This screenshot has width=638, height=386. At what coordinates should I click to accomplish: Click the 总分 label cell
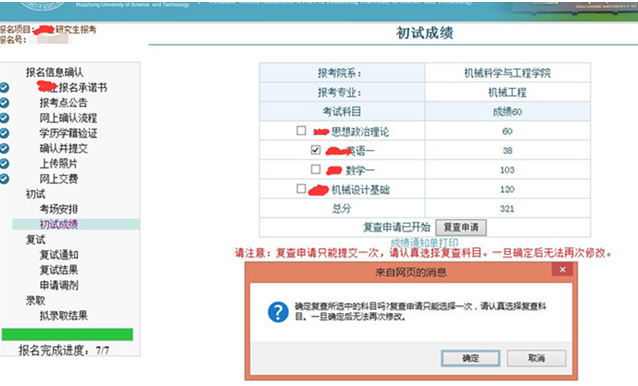pos(342,209)
